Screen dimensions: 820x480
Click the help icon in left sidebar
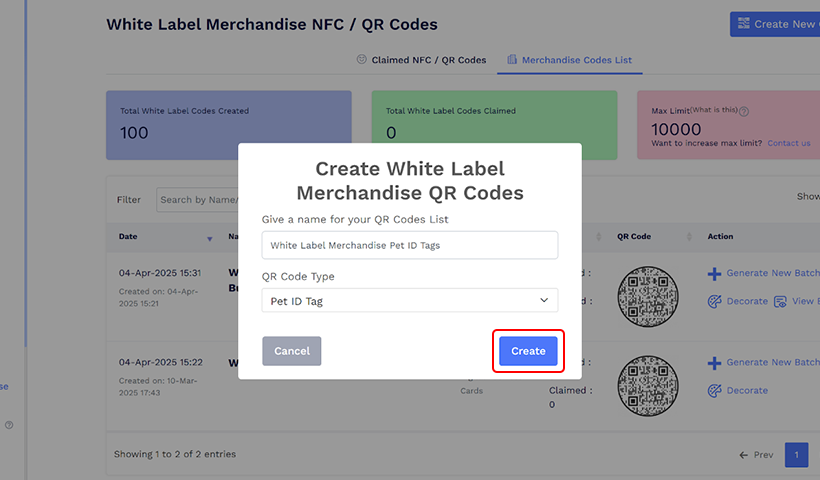[x=9, y=425]
